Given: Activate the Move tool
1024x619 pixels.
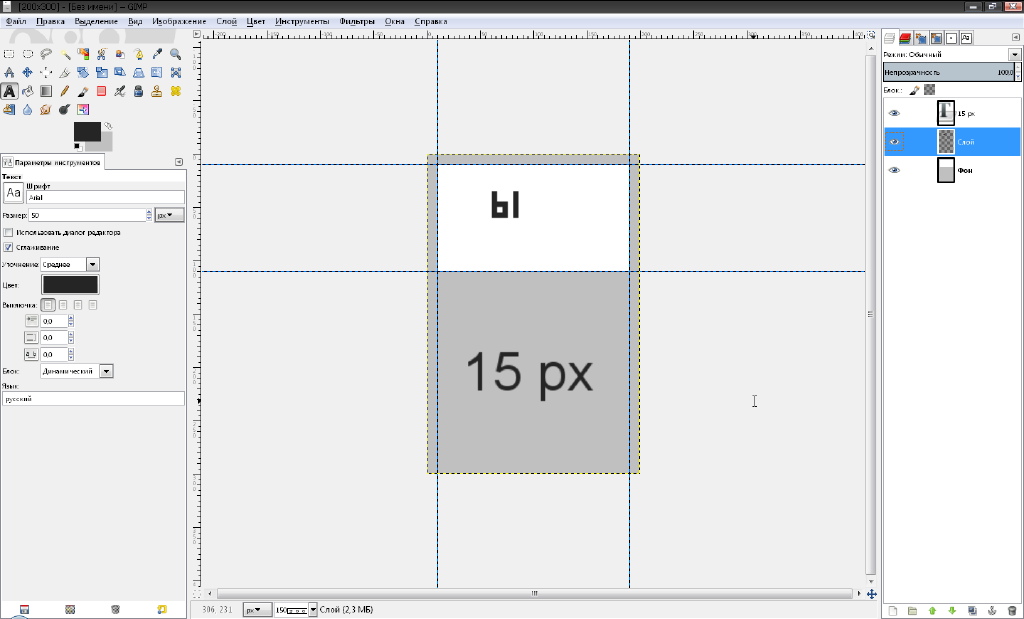Looking at the screenshot, I should 27,73.
